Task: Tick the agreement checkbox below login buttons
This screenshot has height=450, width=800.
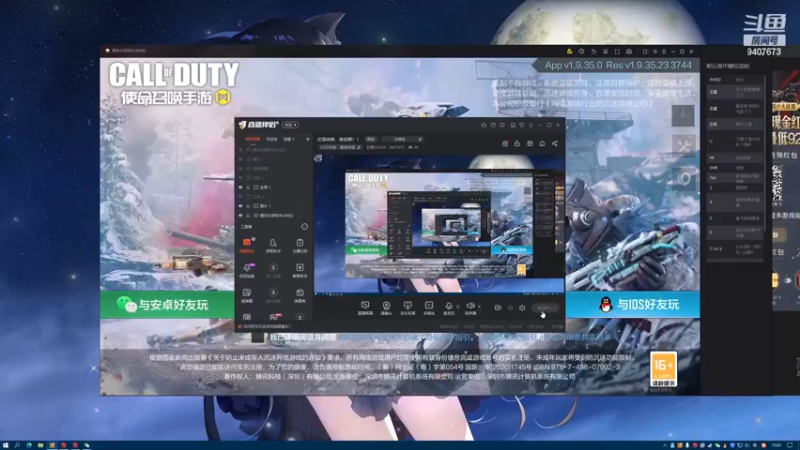Action: click(x=258, y=337)
